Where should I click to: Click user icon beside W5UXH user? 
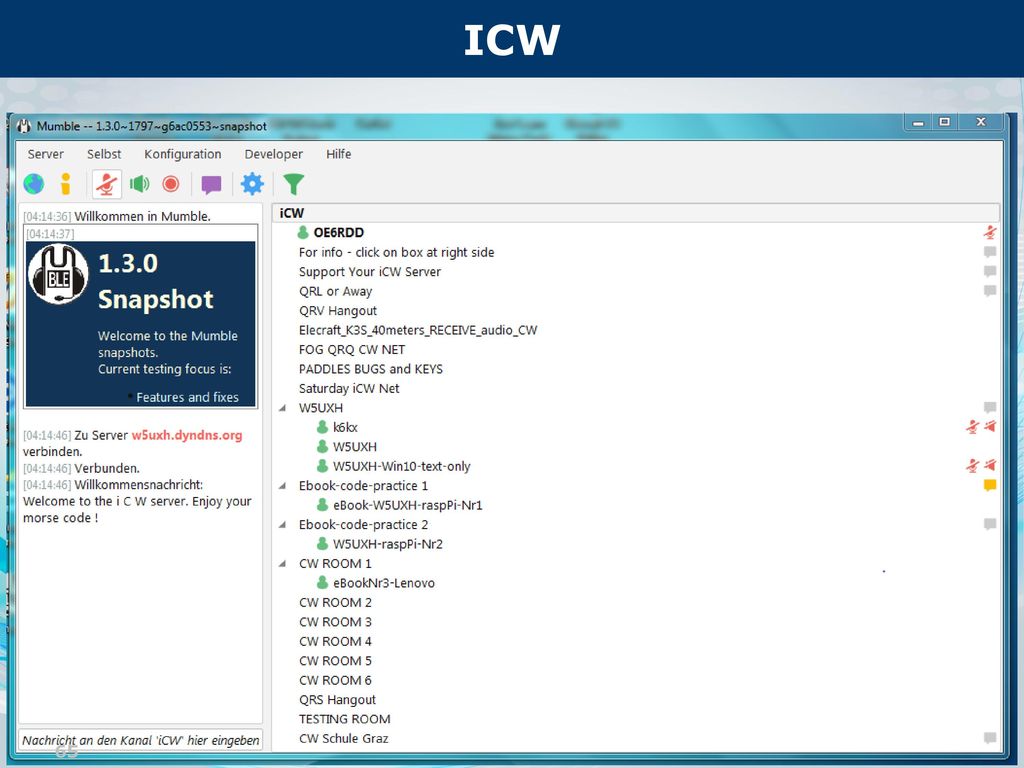coord(322,447)
